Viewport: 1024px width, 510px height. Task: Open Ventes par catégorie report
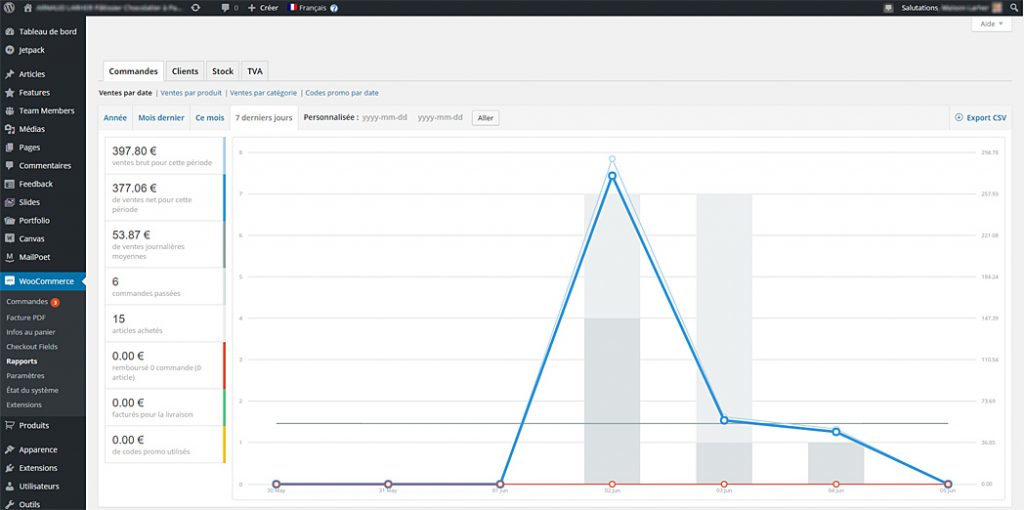click(263, 93)
